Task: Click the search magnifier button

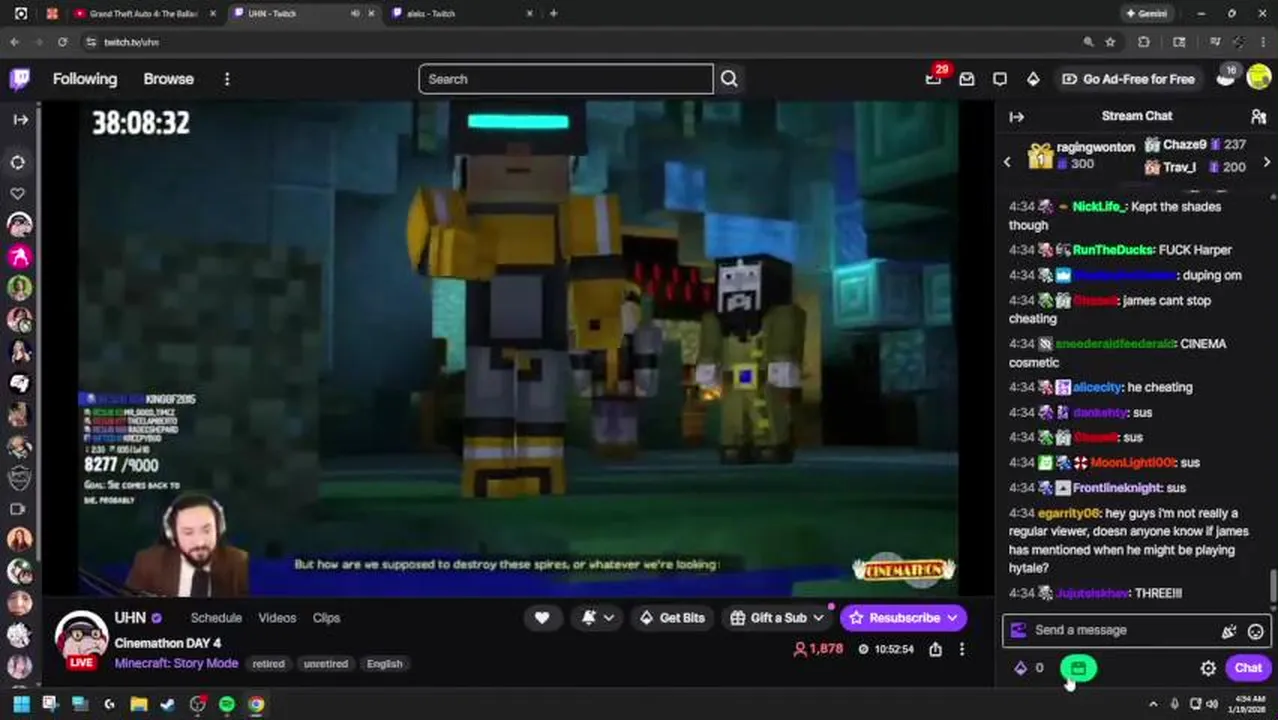Action: [729, 79]
